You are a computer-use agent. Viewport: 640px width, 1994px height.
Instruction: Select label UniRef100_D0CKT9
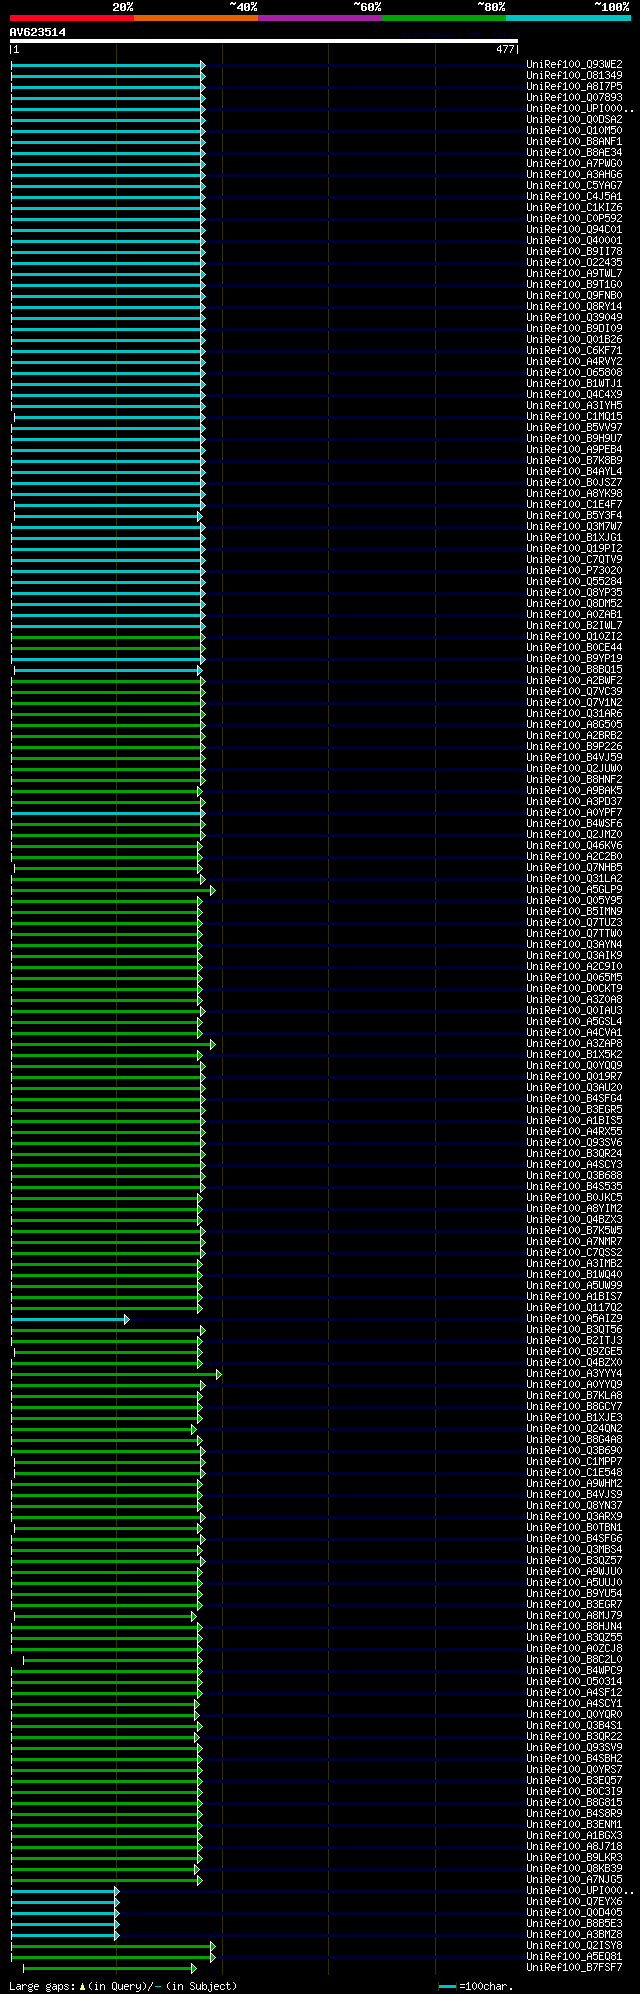coord(574,988)
